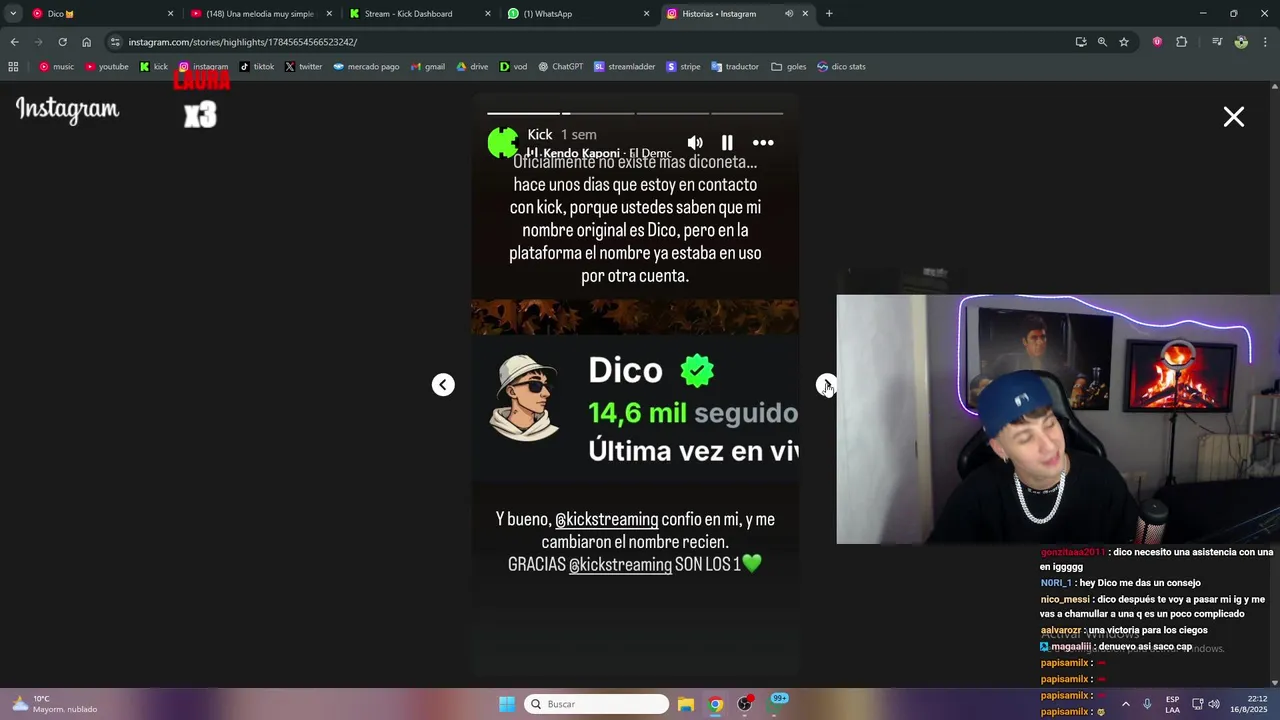Open the gmail bookmark
Screen dimensions: 1280x720
tap(428, 67)
